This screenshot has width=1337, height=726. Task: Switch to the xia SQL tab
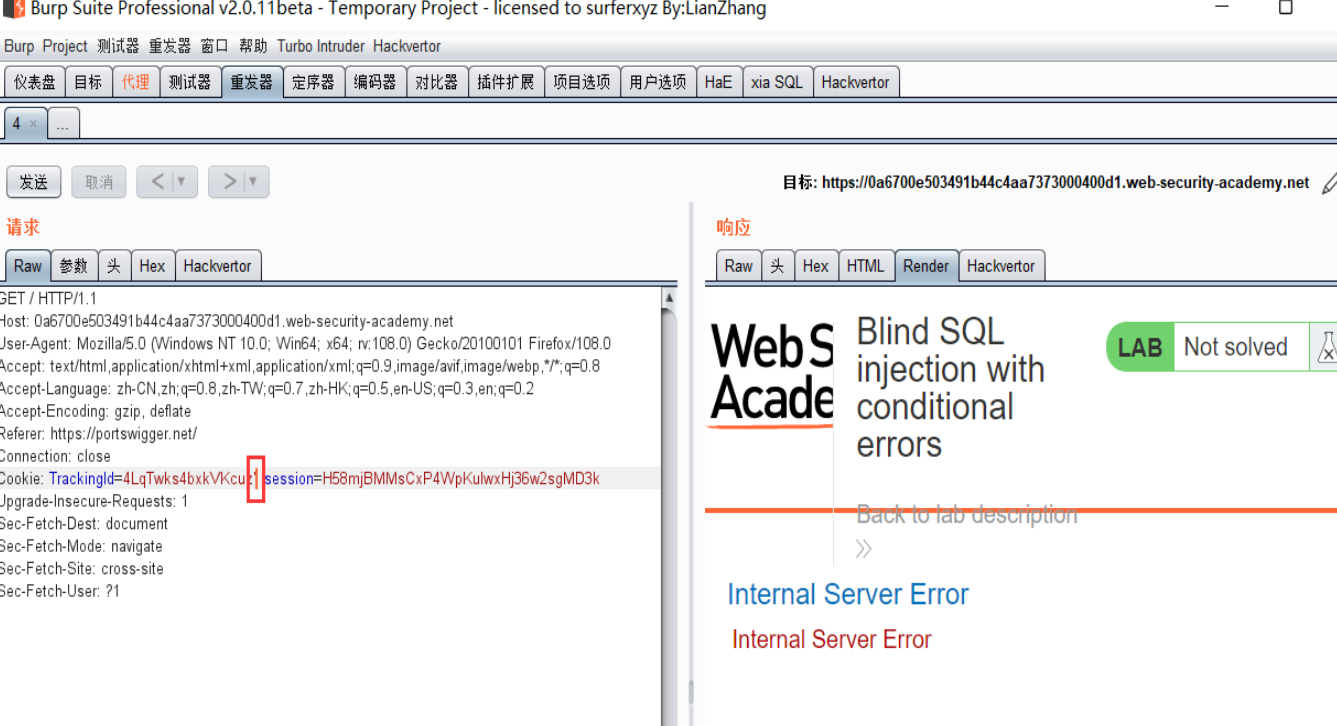pyautogui.click(x=777, y=82)
